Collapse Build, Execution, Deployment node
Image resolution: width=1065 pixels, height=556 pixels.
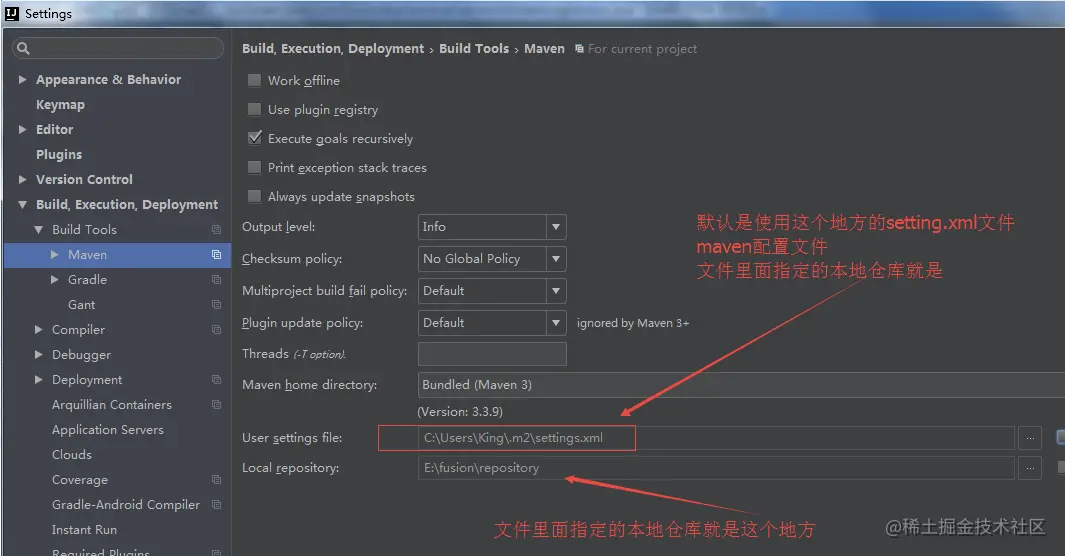coord(22,204)
